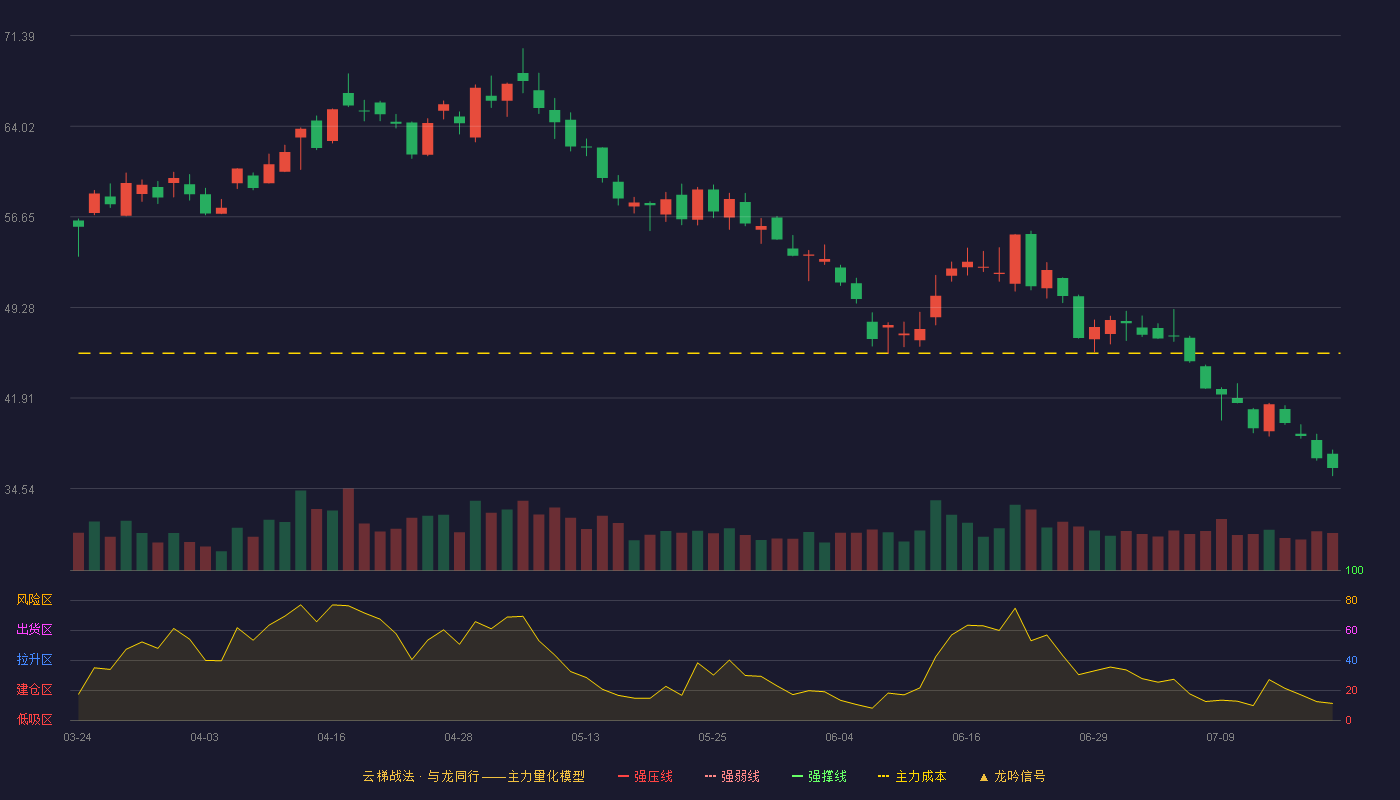Screen dimensions: 1400x800
Task: Select the 风险区 zone label
Action: (34, 600)
